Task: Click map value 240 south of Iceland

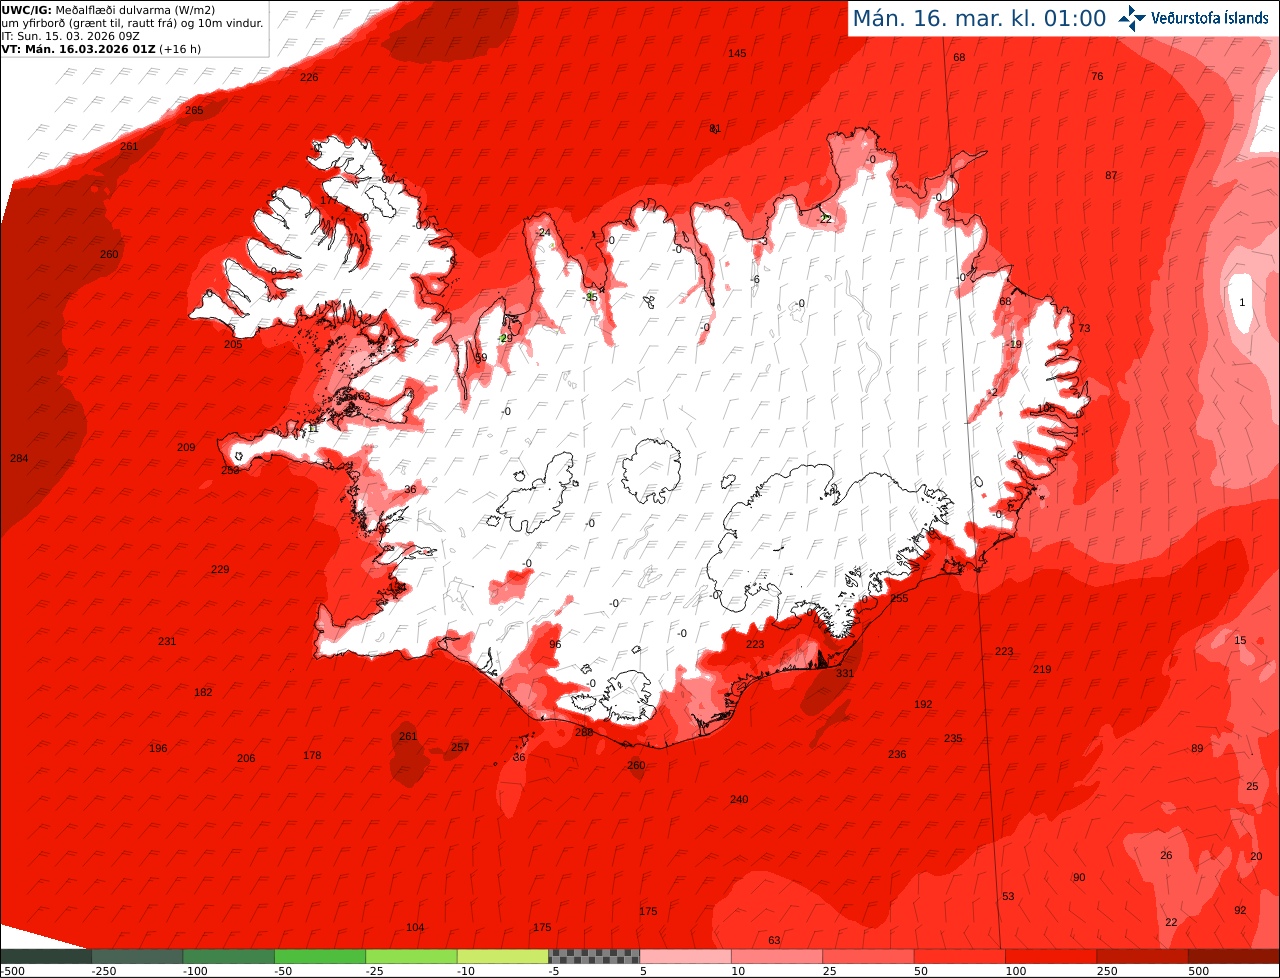Action: point(739,799)
